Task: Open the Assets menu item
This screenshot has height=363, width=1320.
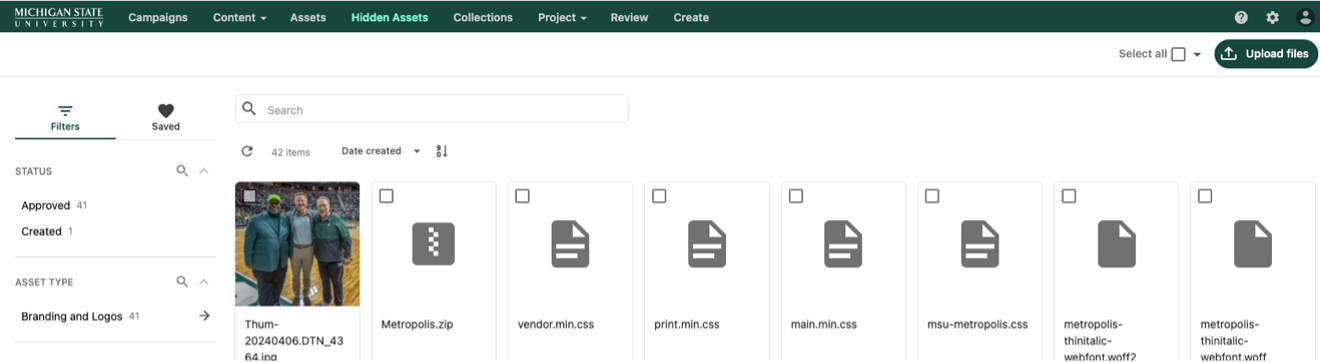Action: [x=308, y=17]
